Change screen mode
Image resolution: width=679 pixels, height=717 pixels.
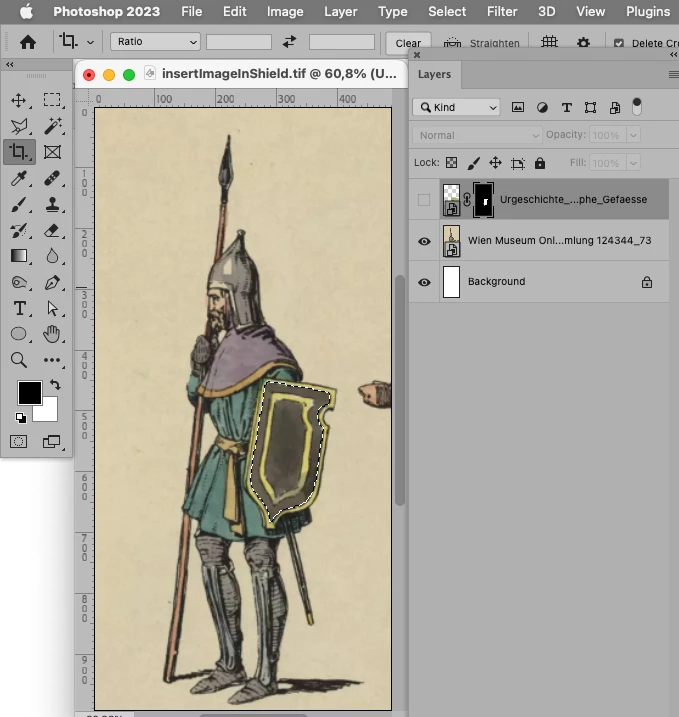click(52, 441)
